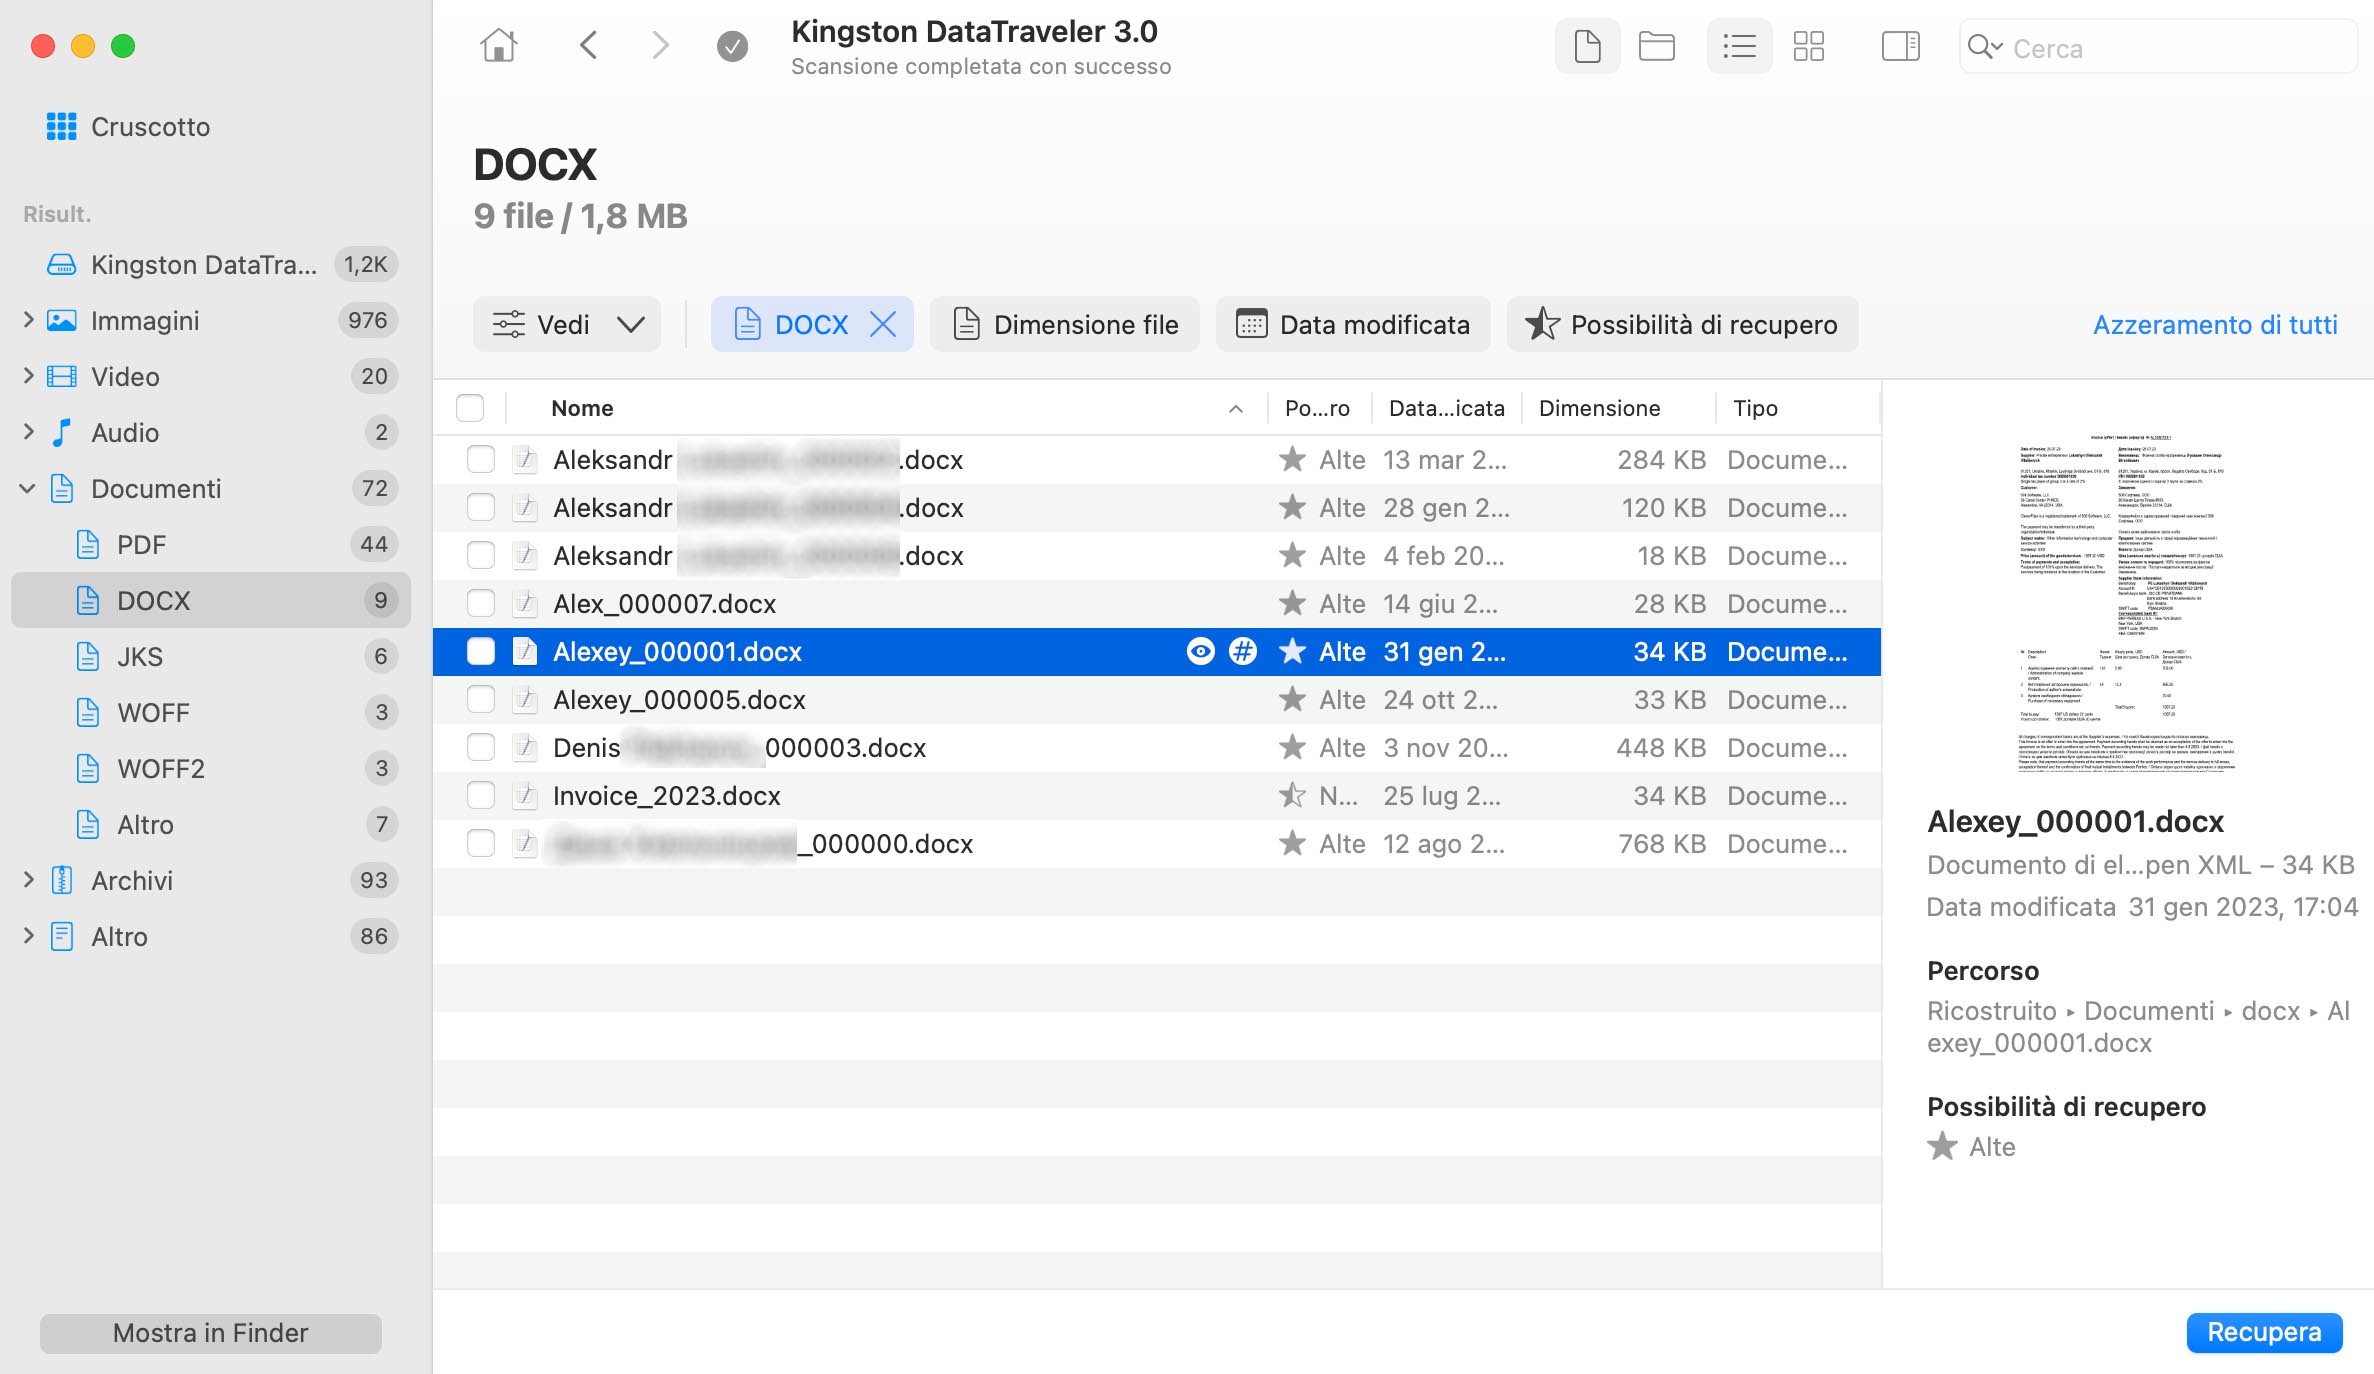Click Mostra in Finder button
The height and width of the screenshot is (1374, 2374).
click(x=211, y=1333)
